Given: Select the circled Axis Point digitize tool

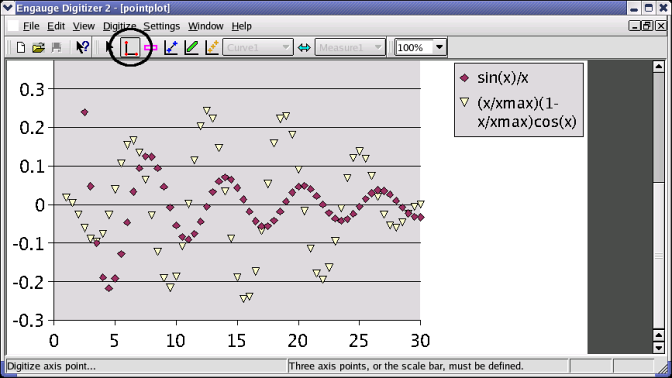Looking at the screenshot, I should pos(130,48).
